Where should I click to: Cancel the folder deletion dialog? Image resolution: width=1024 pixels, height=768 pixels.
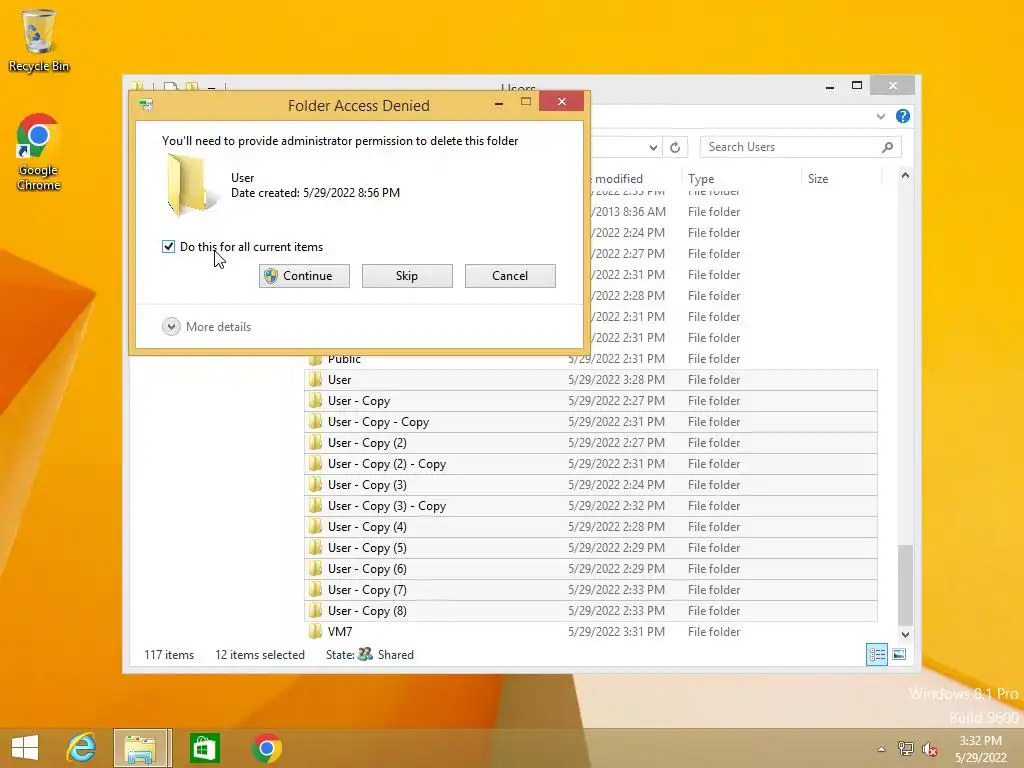pos(510,276)
